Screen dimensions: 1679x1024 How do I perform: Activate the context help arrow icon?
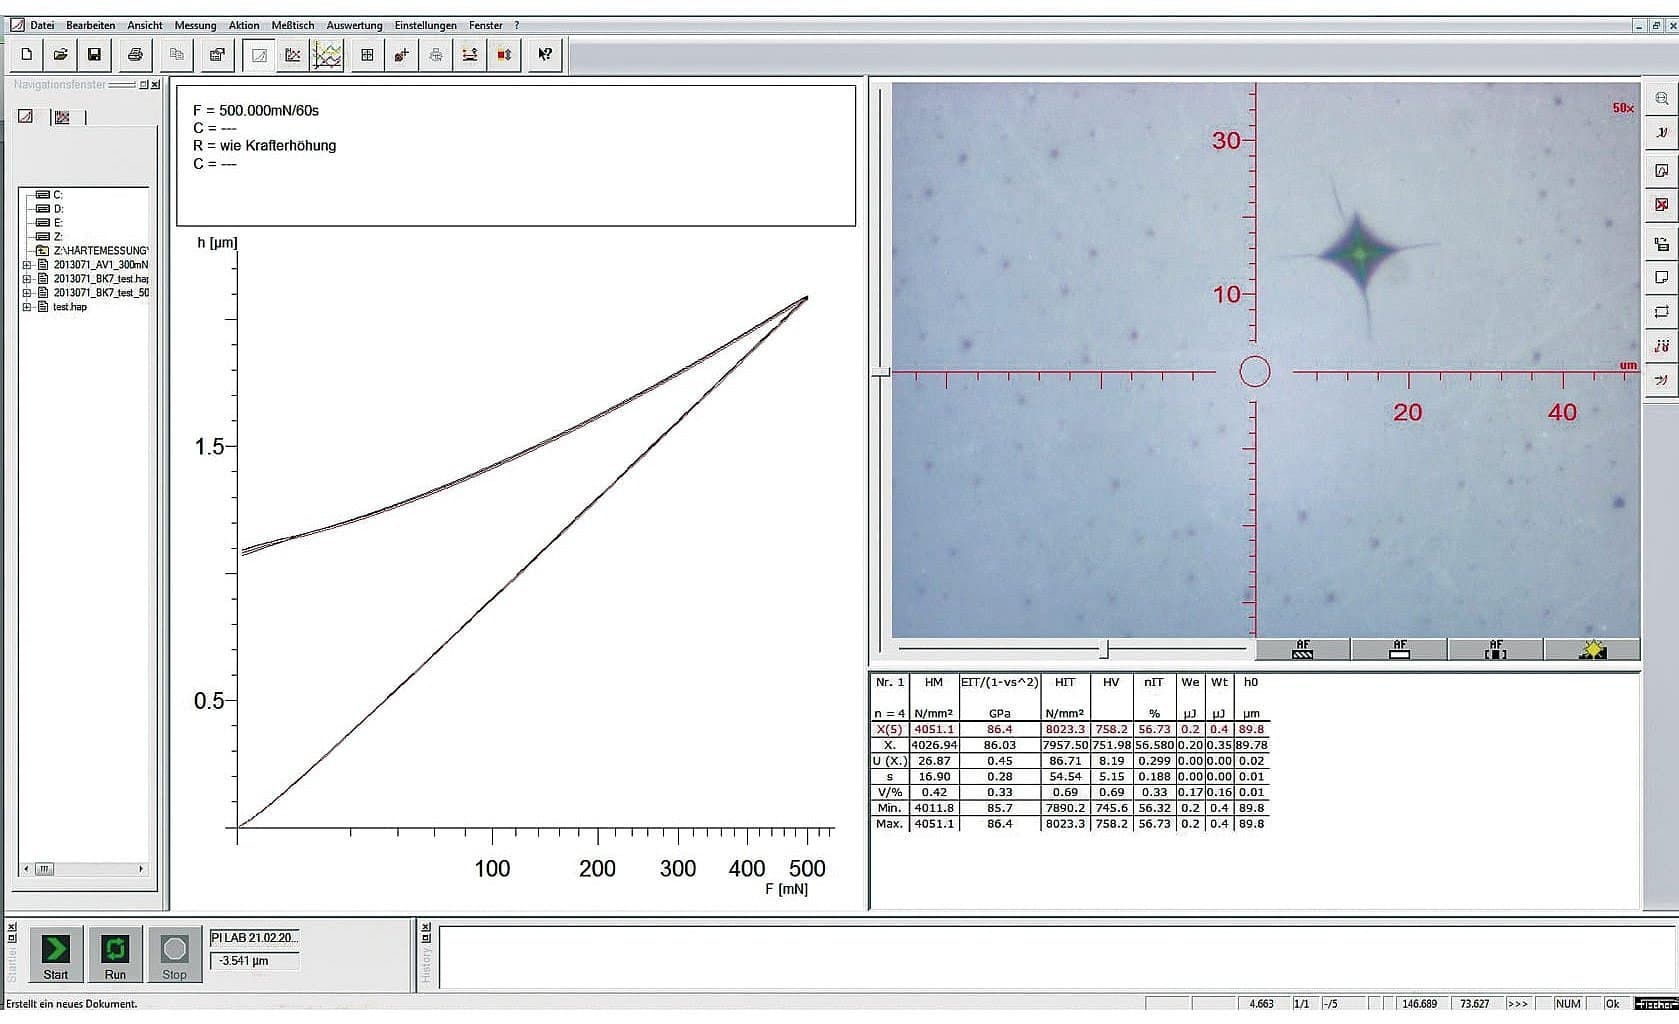(x=545, y=55)
